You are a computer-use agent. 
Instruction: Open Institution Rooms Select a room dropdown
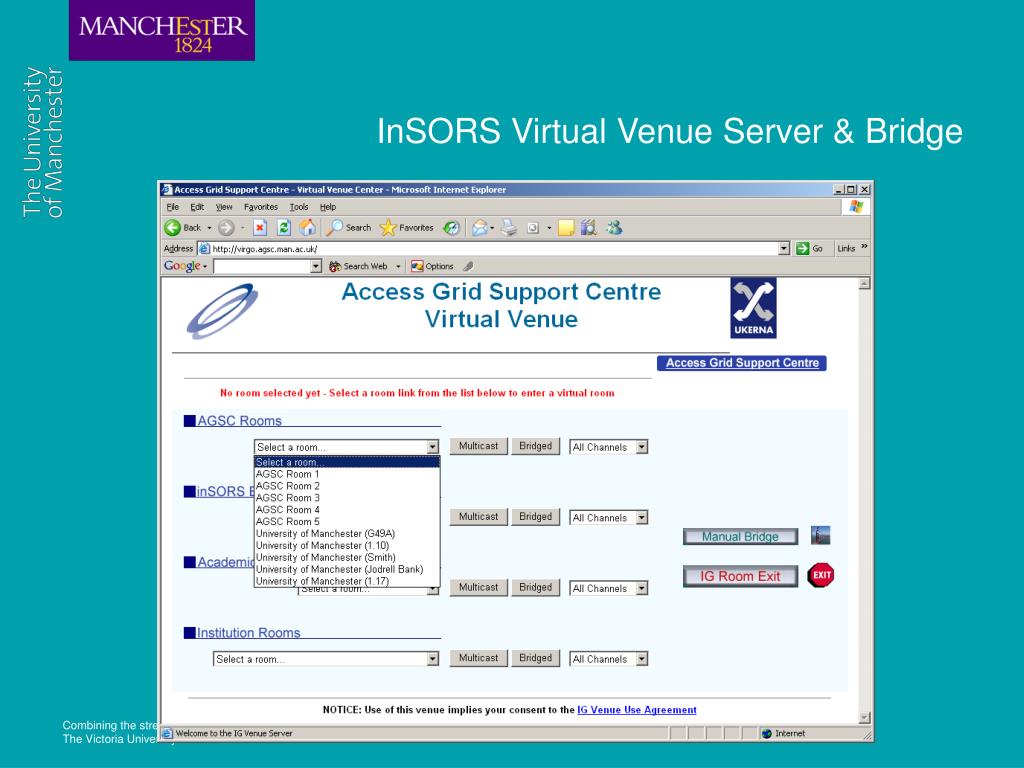click(432, 659)
